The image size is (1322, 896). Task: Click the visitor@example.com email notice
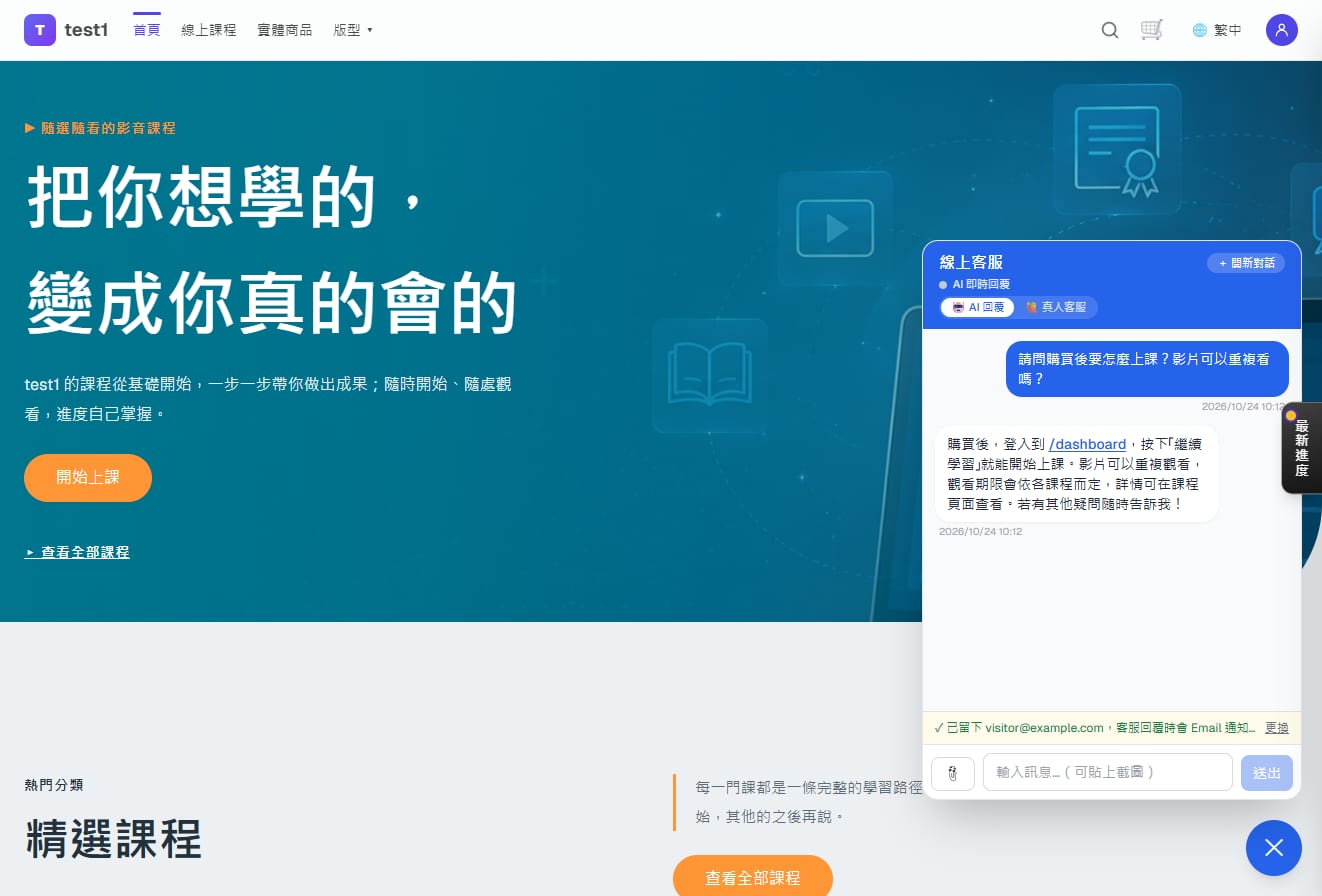pos(1095,728)
